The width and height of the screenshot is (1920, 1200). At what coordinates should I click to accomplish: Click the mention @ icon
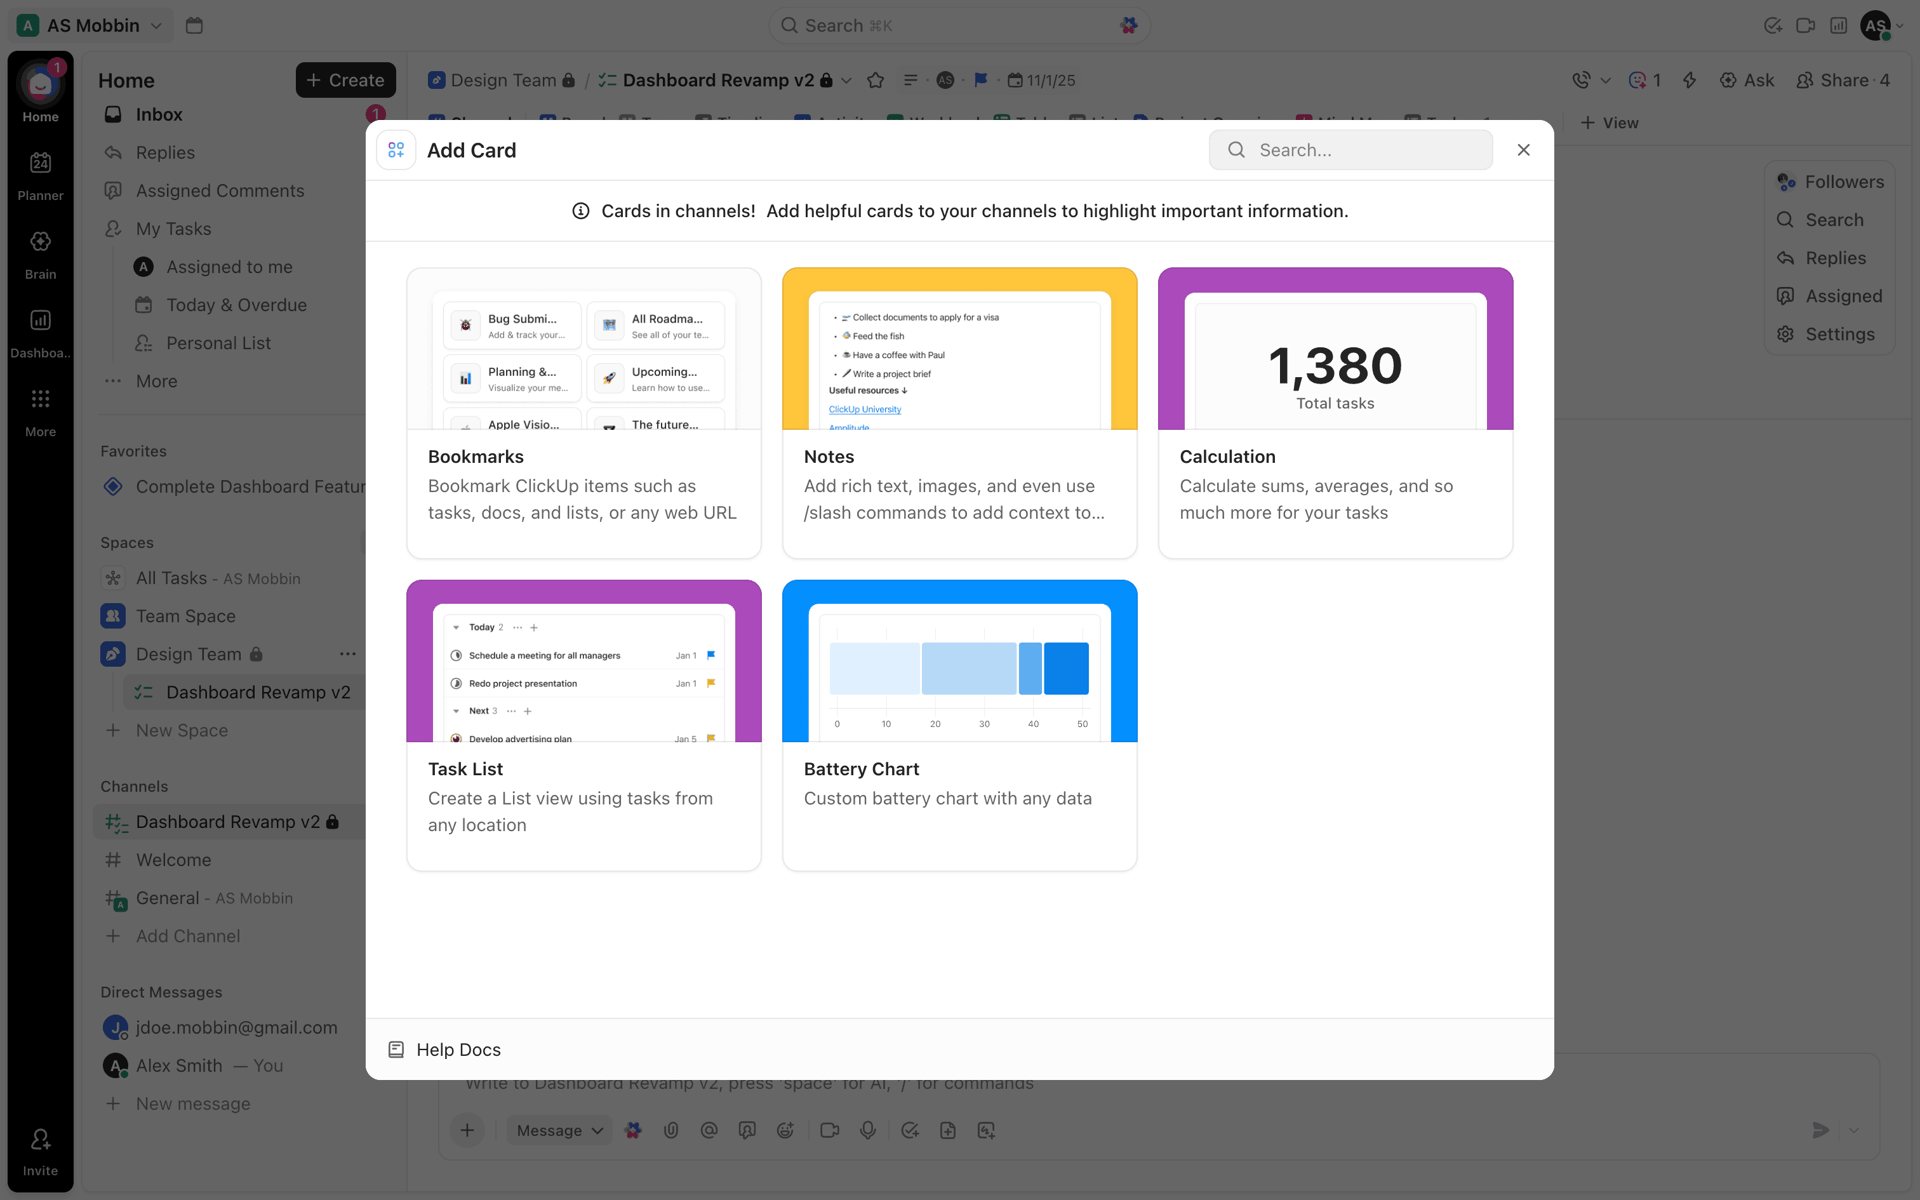click(709, 1130)
